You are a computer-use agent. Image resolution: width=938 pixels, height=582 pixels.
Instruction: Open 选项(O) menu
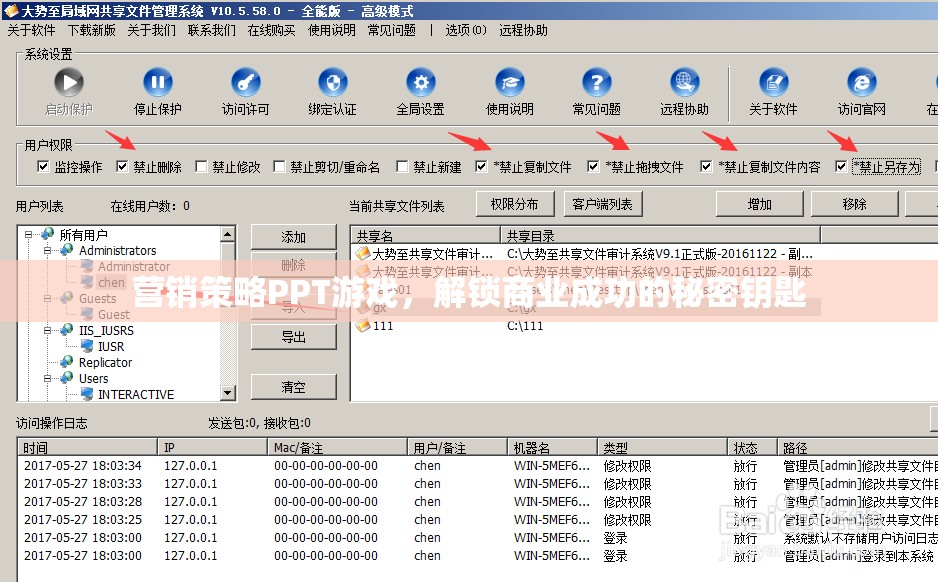click(x=466, y=30)
